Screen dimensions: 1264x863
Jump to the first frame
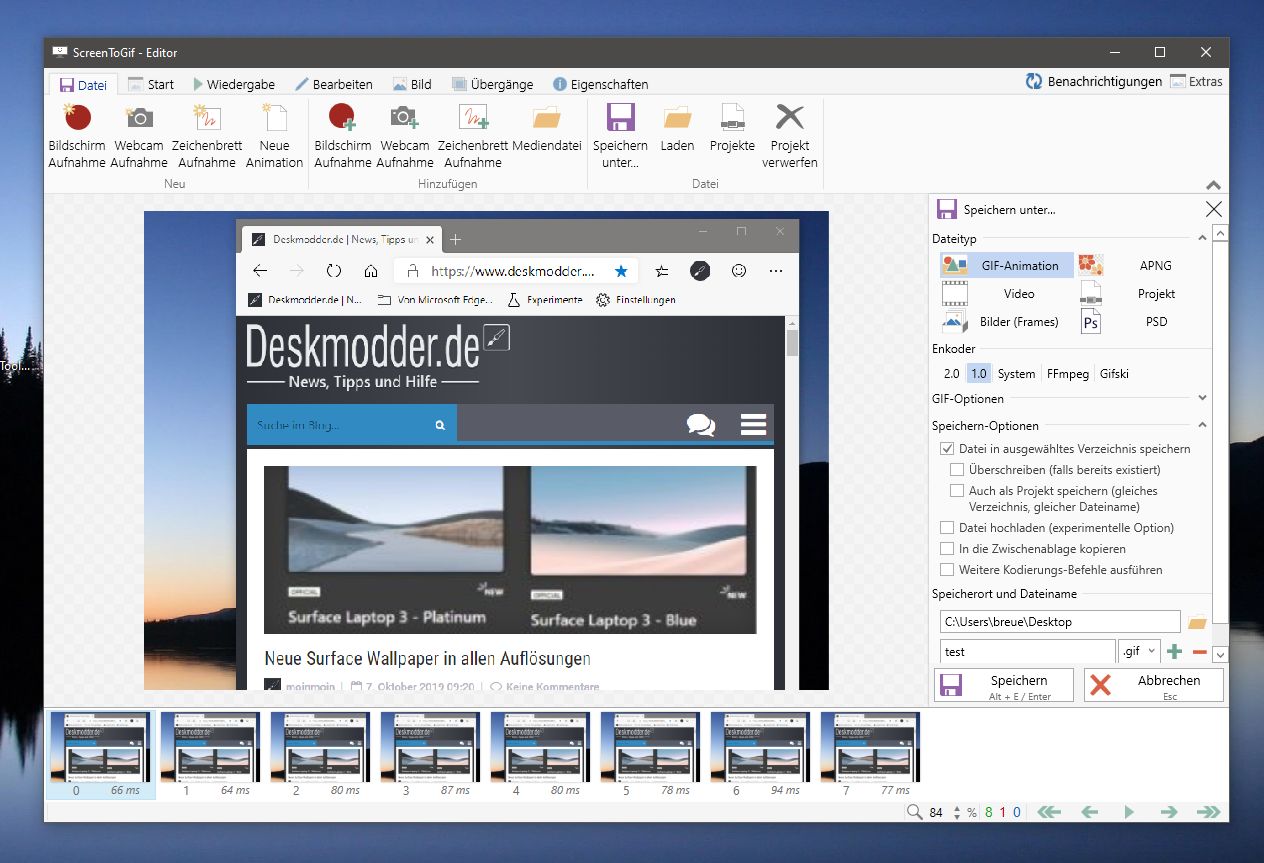[x=1049, y=812]
